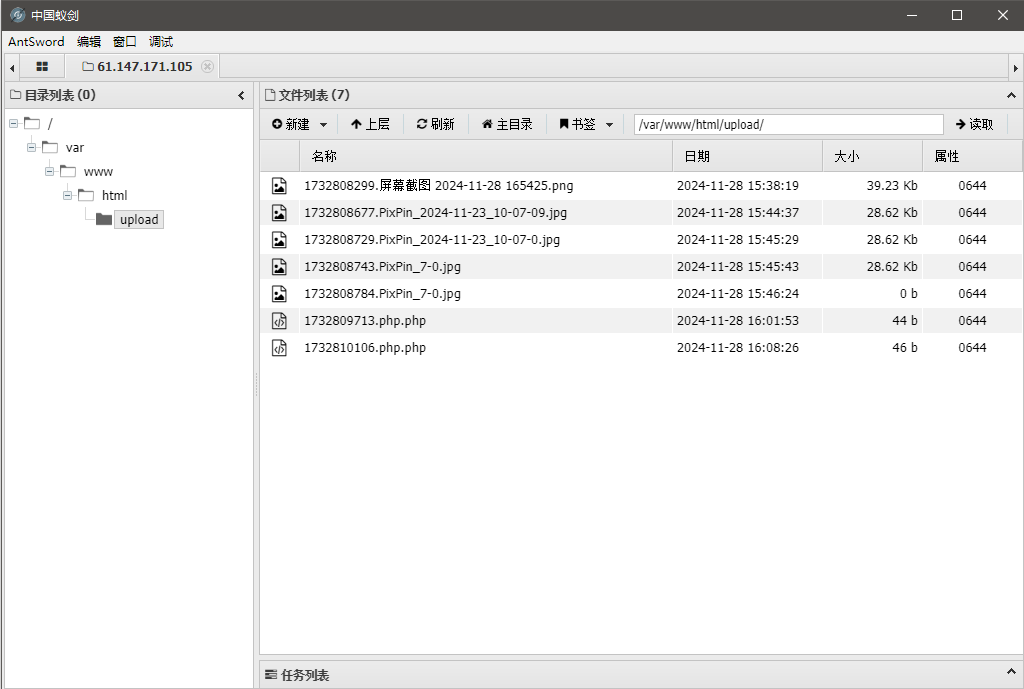Click the path input field
The height and width of the screenshot is (689, 1024).
[788, 125]
